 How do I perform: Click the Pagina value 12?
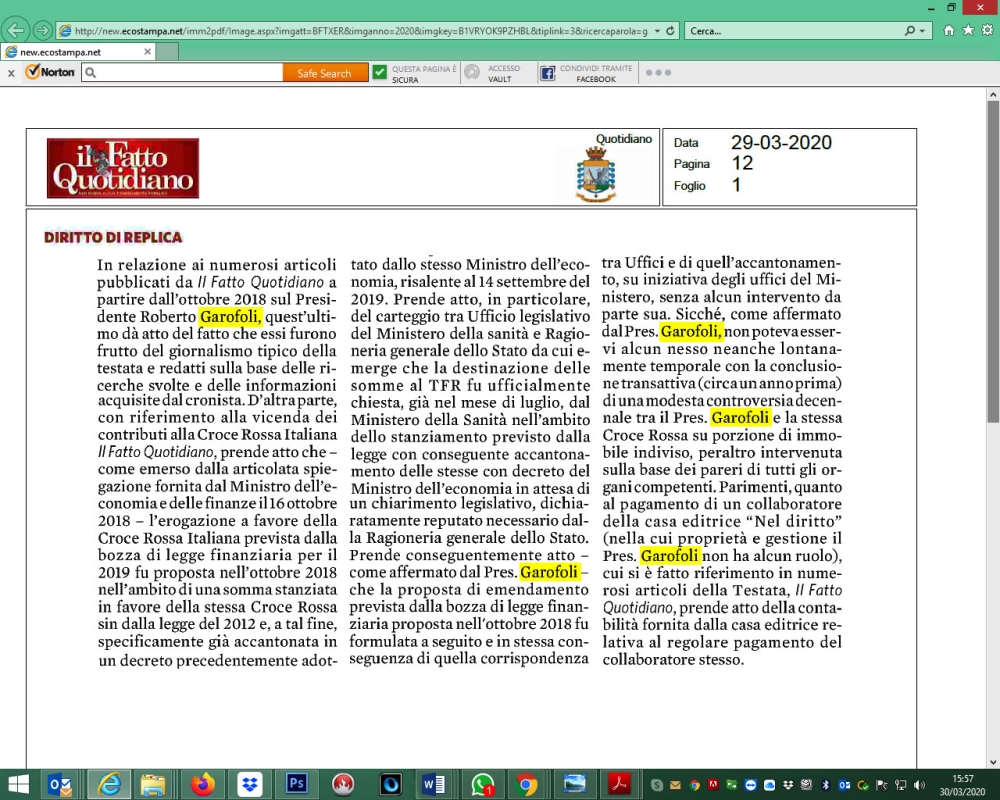(x=742, y=163)
